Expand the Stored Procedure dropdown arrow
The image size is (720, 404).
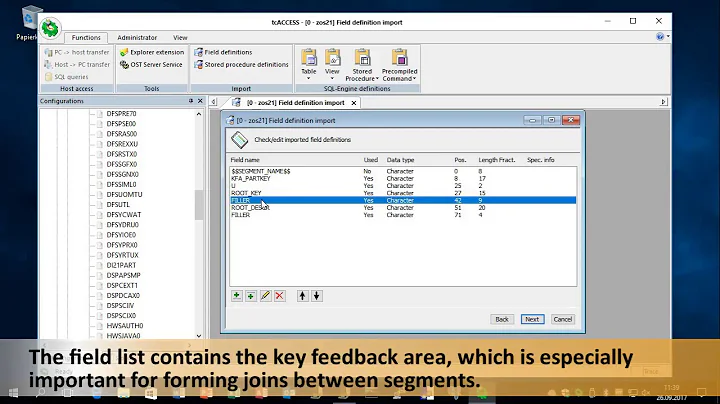click(x=377, y=79)
